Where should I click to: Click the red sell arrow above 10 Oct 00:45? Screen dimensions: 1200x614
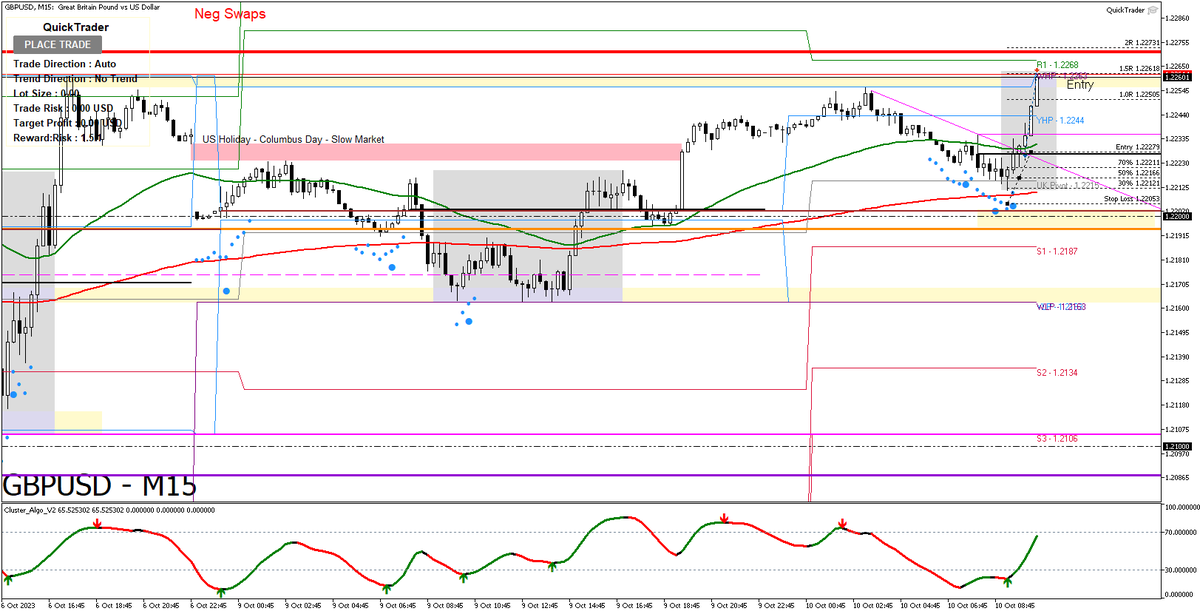(x=843, y=522)
